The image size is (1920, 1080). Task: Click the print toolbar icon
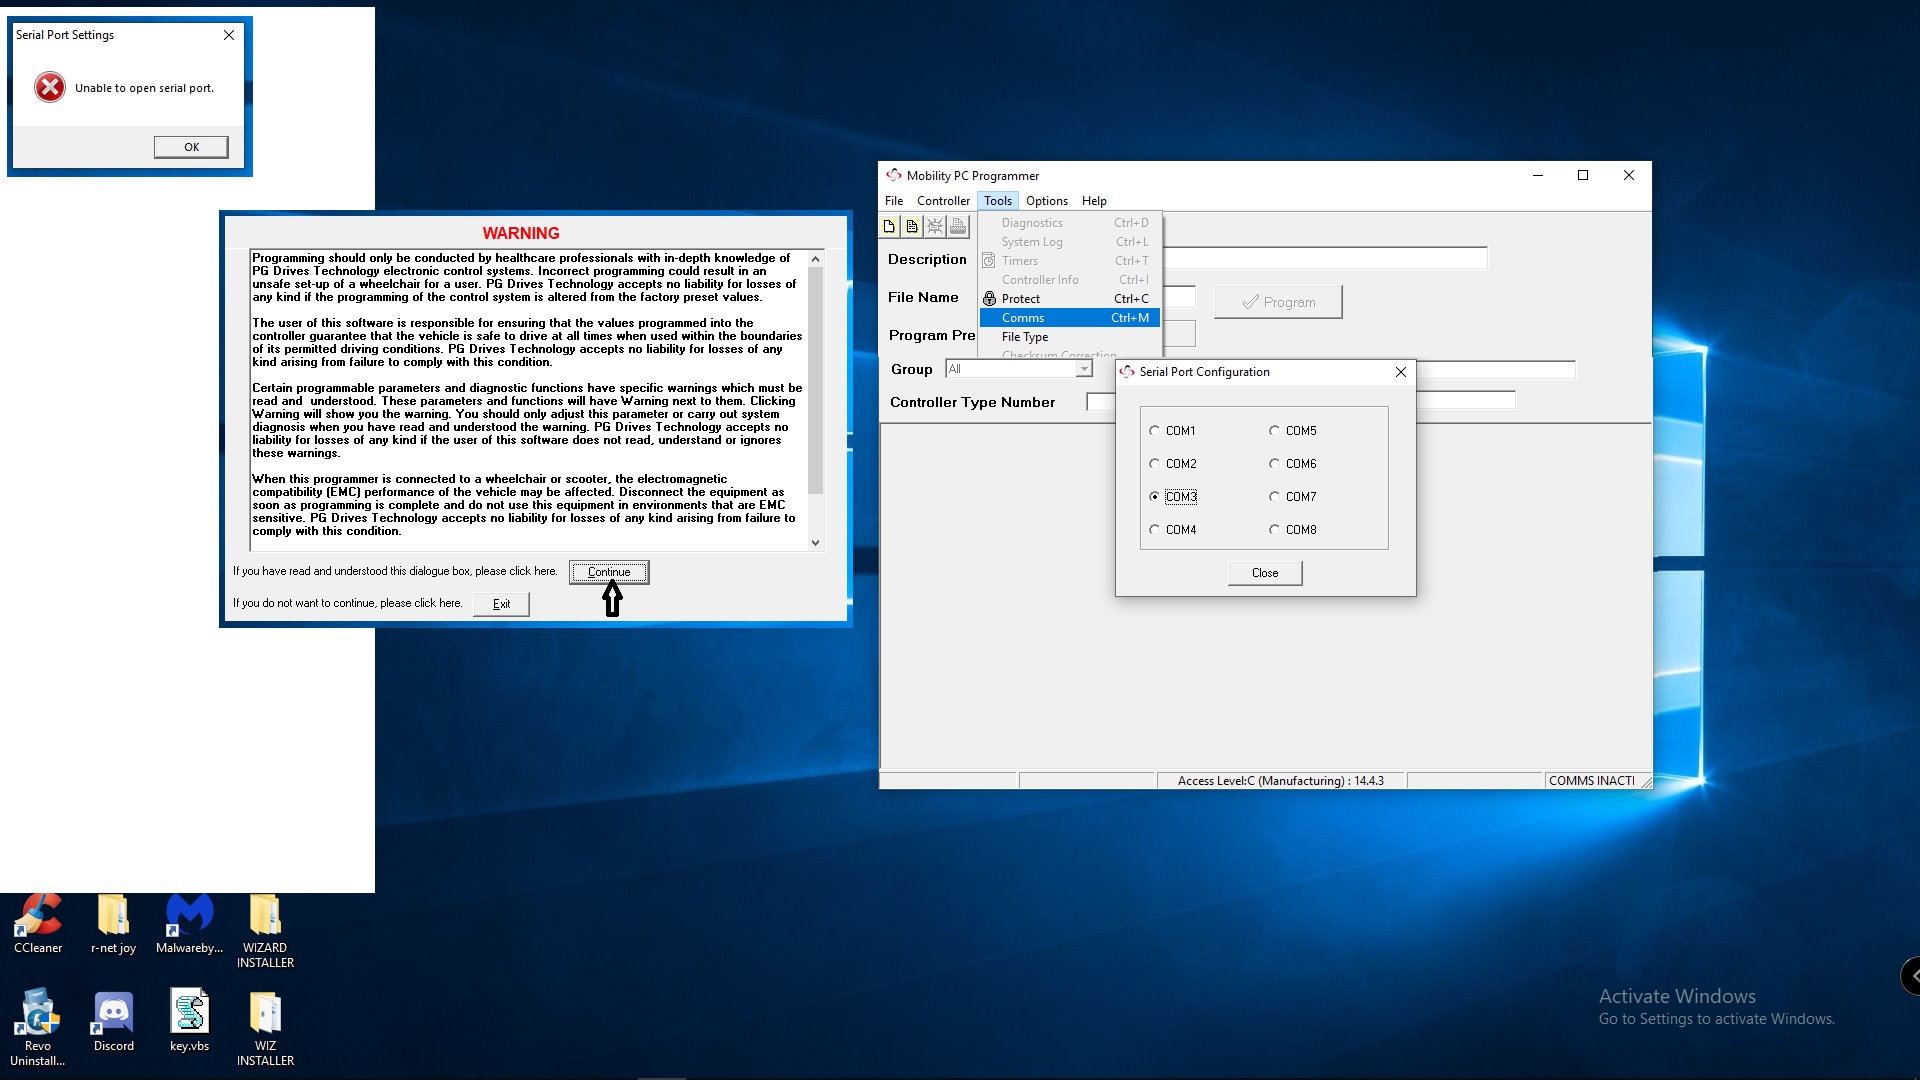point(958,227)
